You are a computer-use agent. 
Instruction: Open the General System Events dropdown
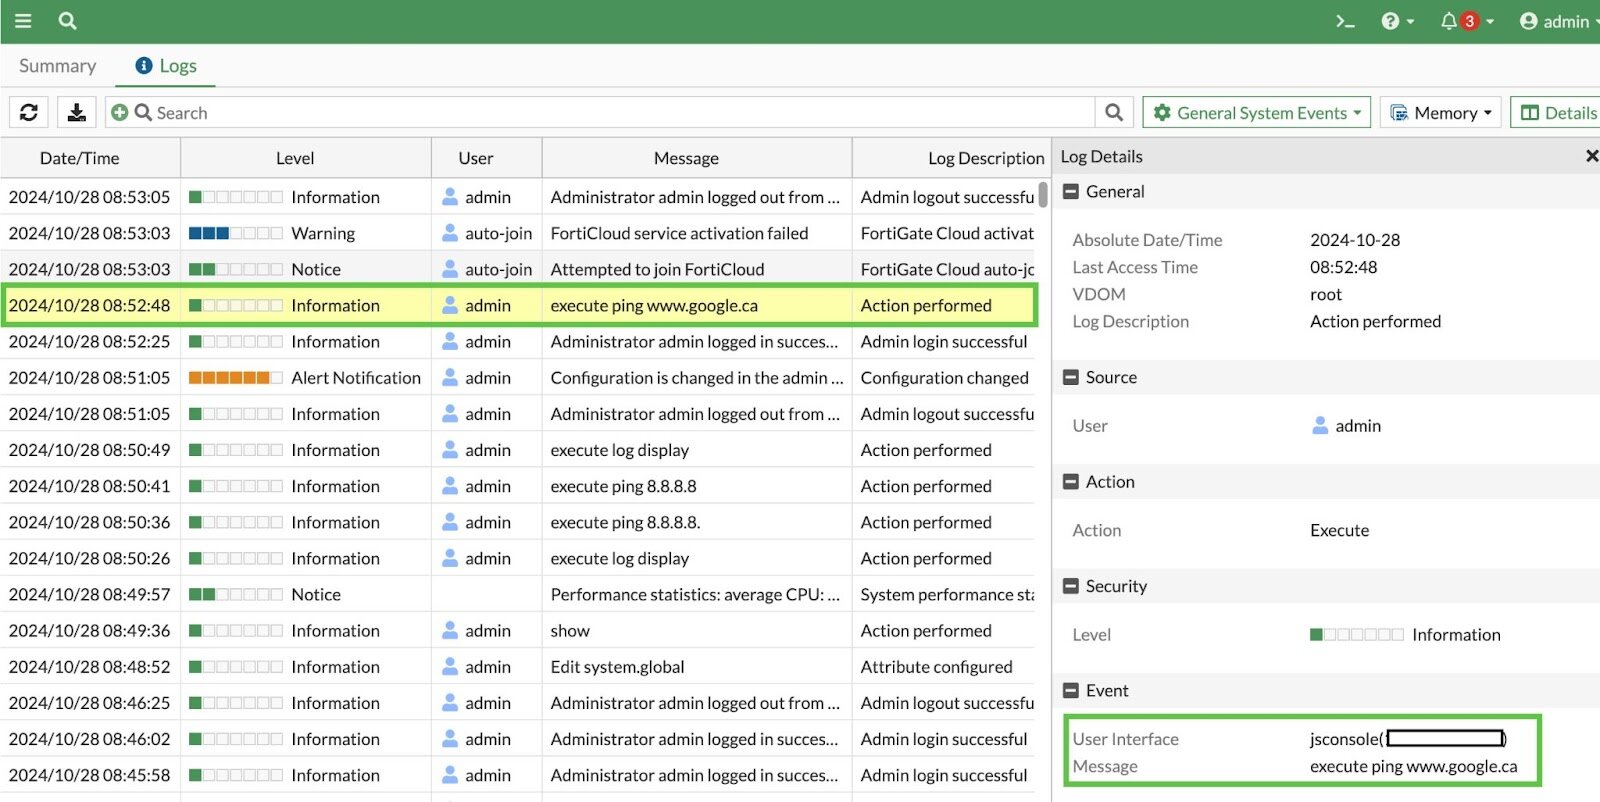tap(1257, 113)
